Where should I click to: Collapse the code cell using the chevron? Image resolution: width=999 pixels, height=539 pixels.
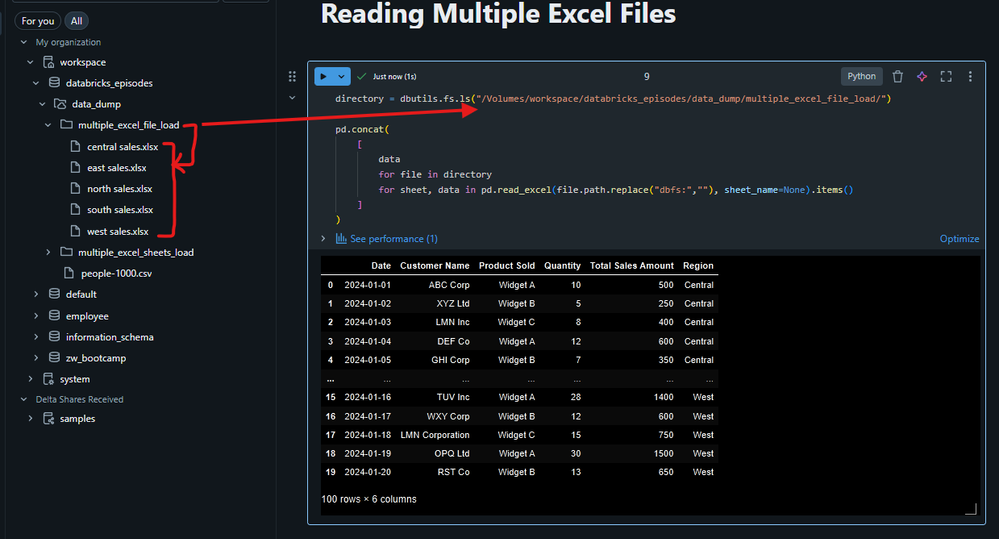(x=292, y=98)
